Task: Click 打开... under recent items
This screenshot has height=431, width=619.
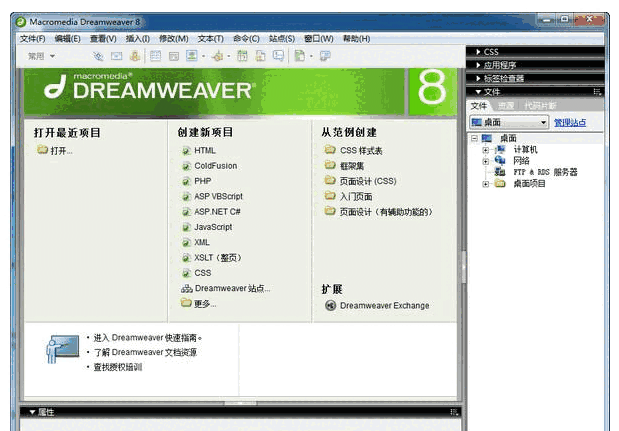Action: click(55, 150)
